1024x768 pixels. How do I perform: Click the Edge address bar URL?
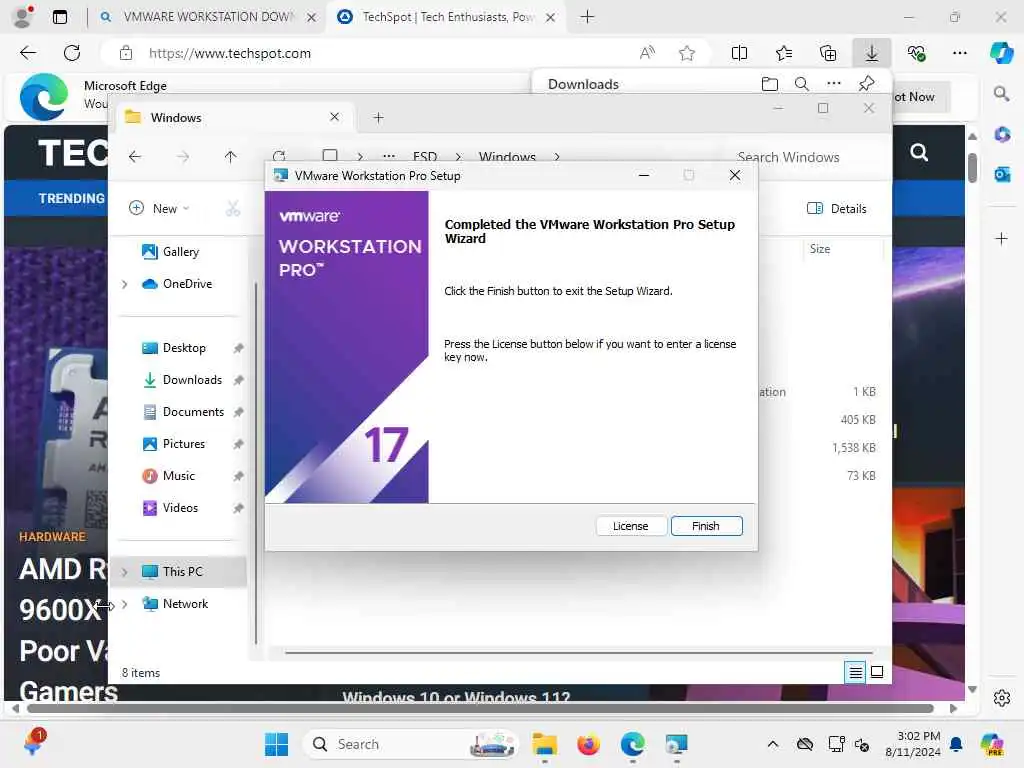(x=229, y=54)
